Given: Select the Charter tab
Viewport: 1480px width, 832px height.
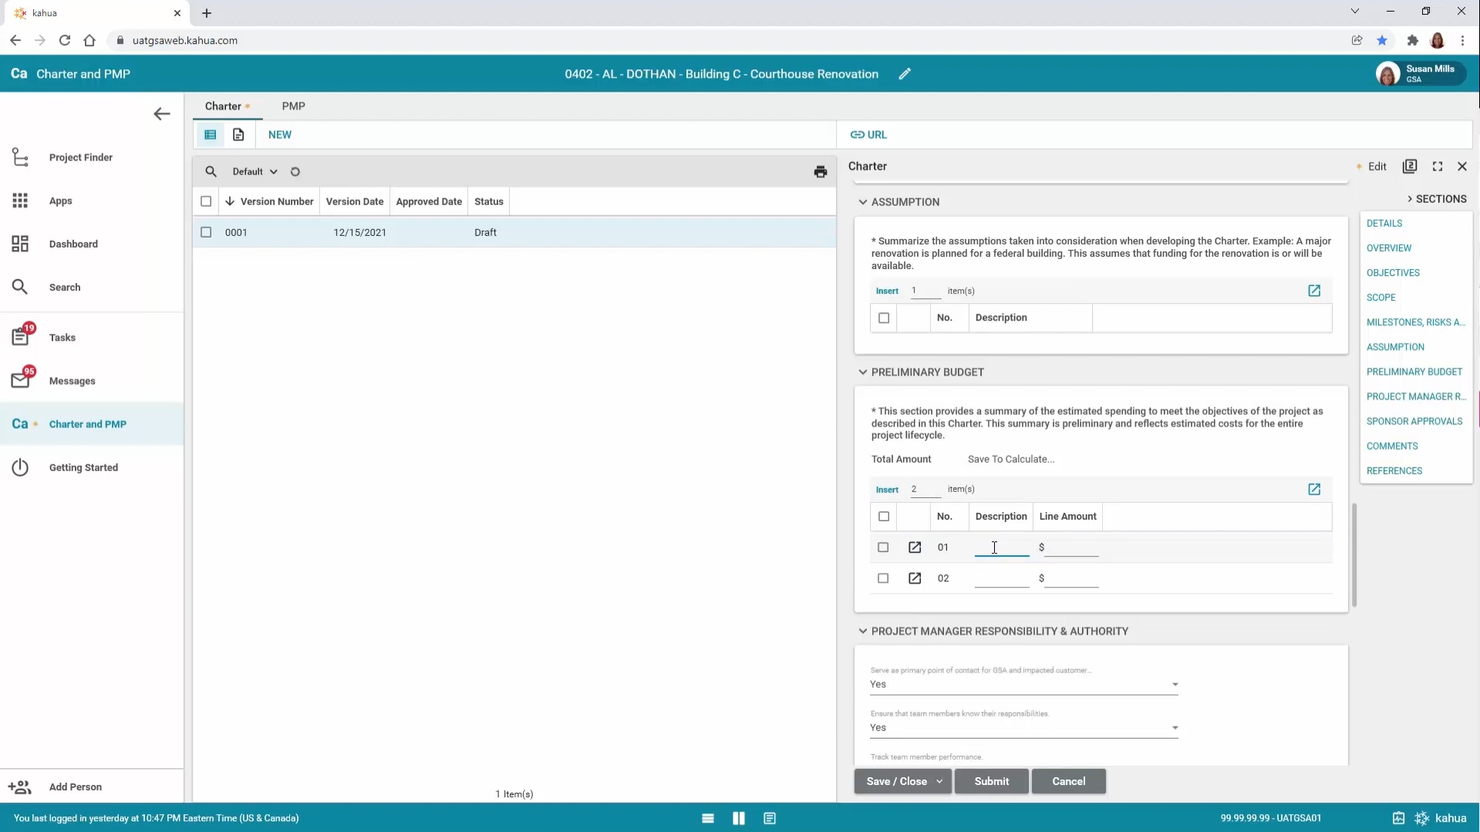Looking at the screenshot, I should 222,106.
